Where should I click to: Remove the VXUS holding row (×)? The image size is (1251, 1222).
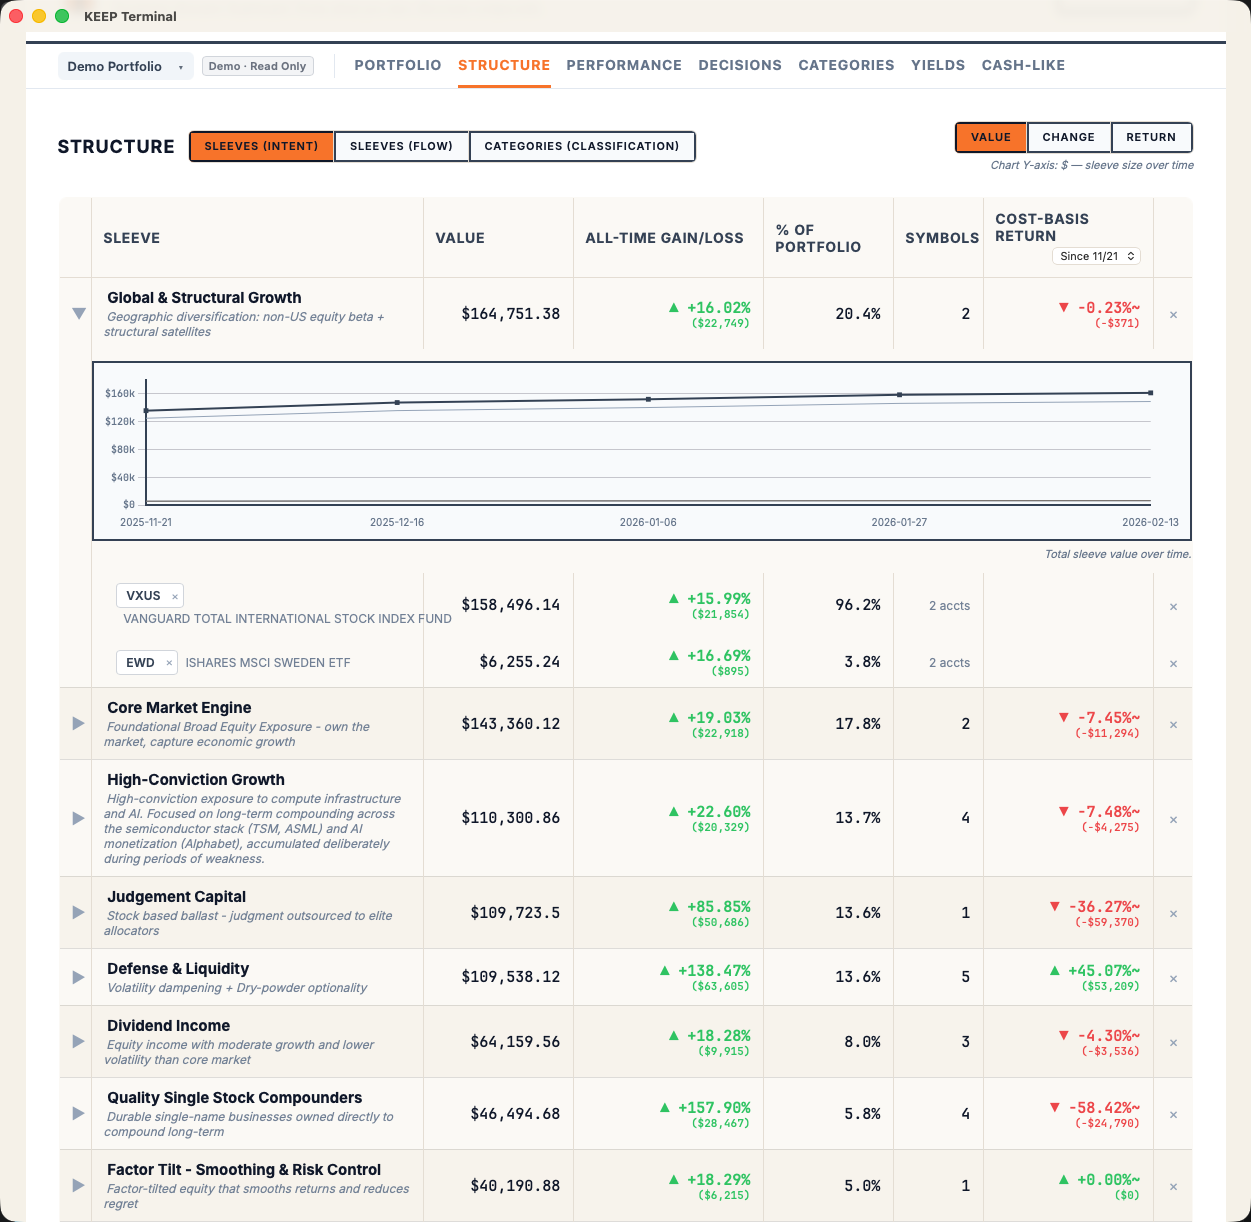pos(1173,607)
